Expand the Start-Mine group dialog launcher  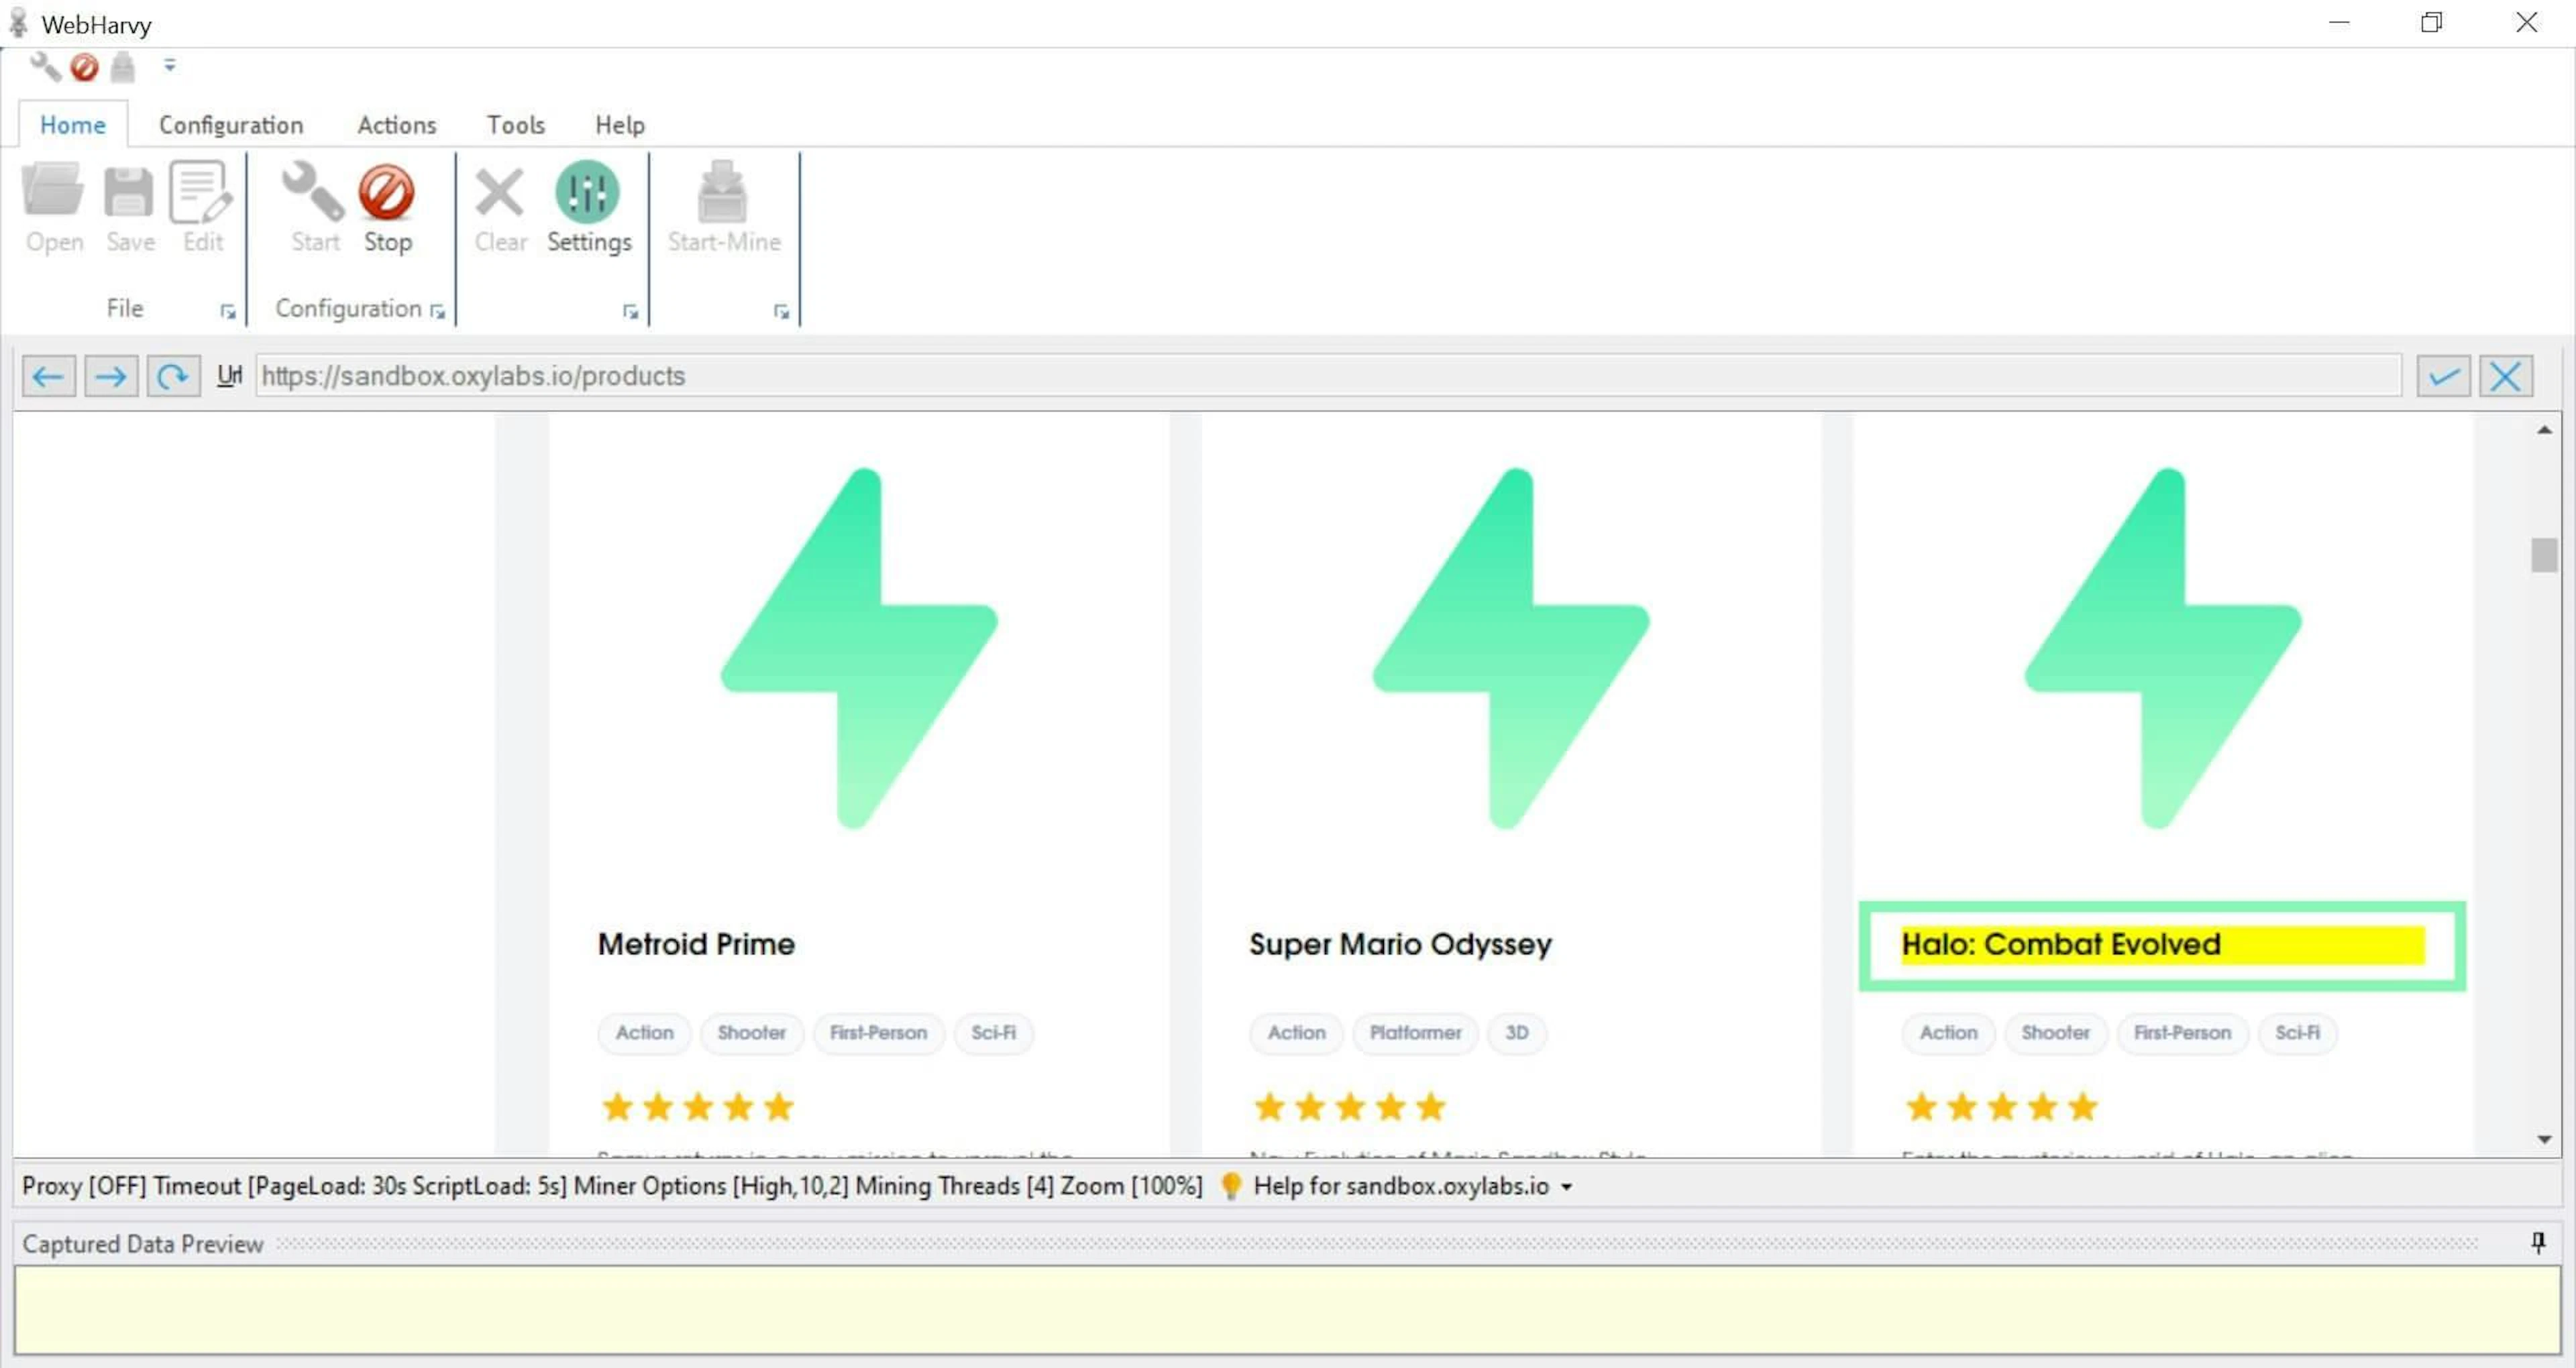point(781,312)
